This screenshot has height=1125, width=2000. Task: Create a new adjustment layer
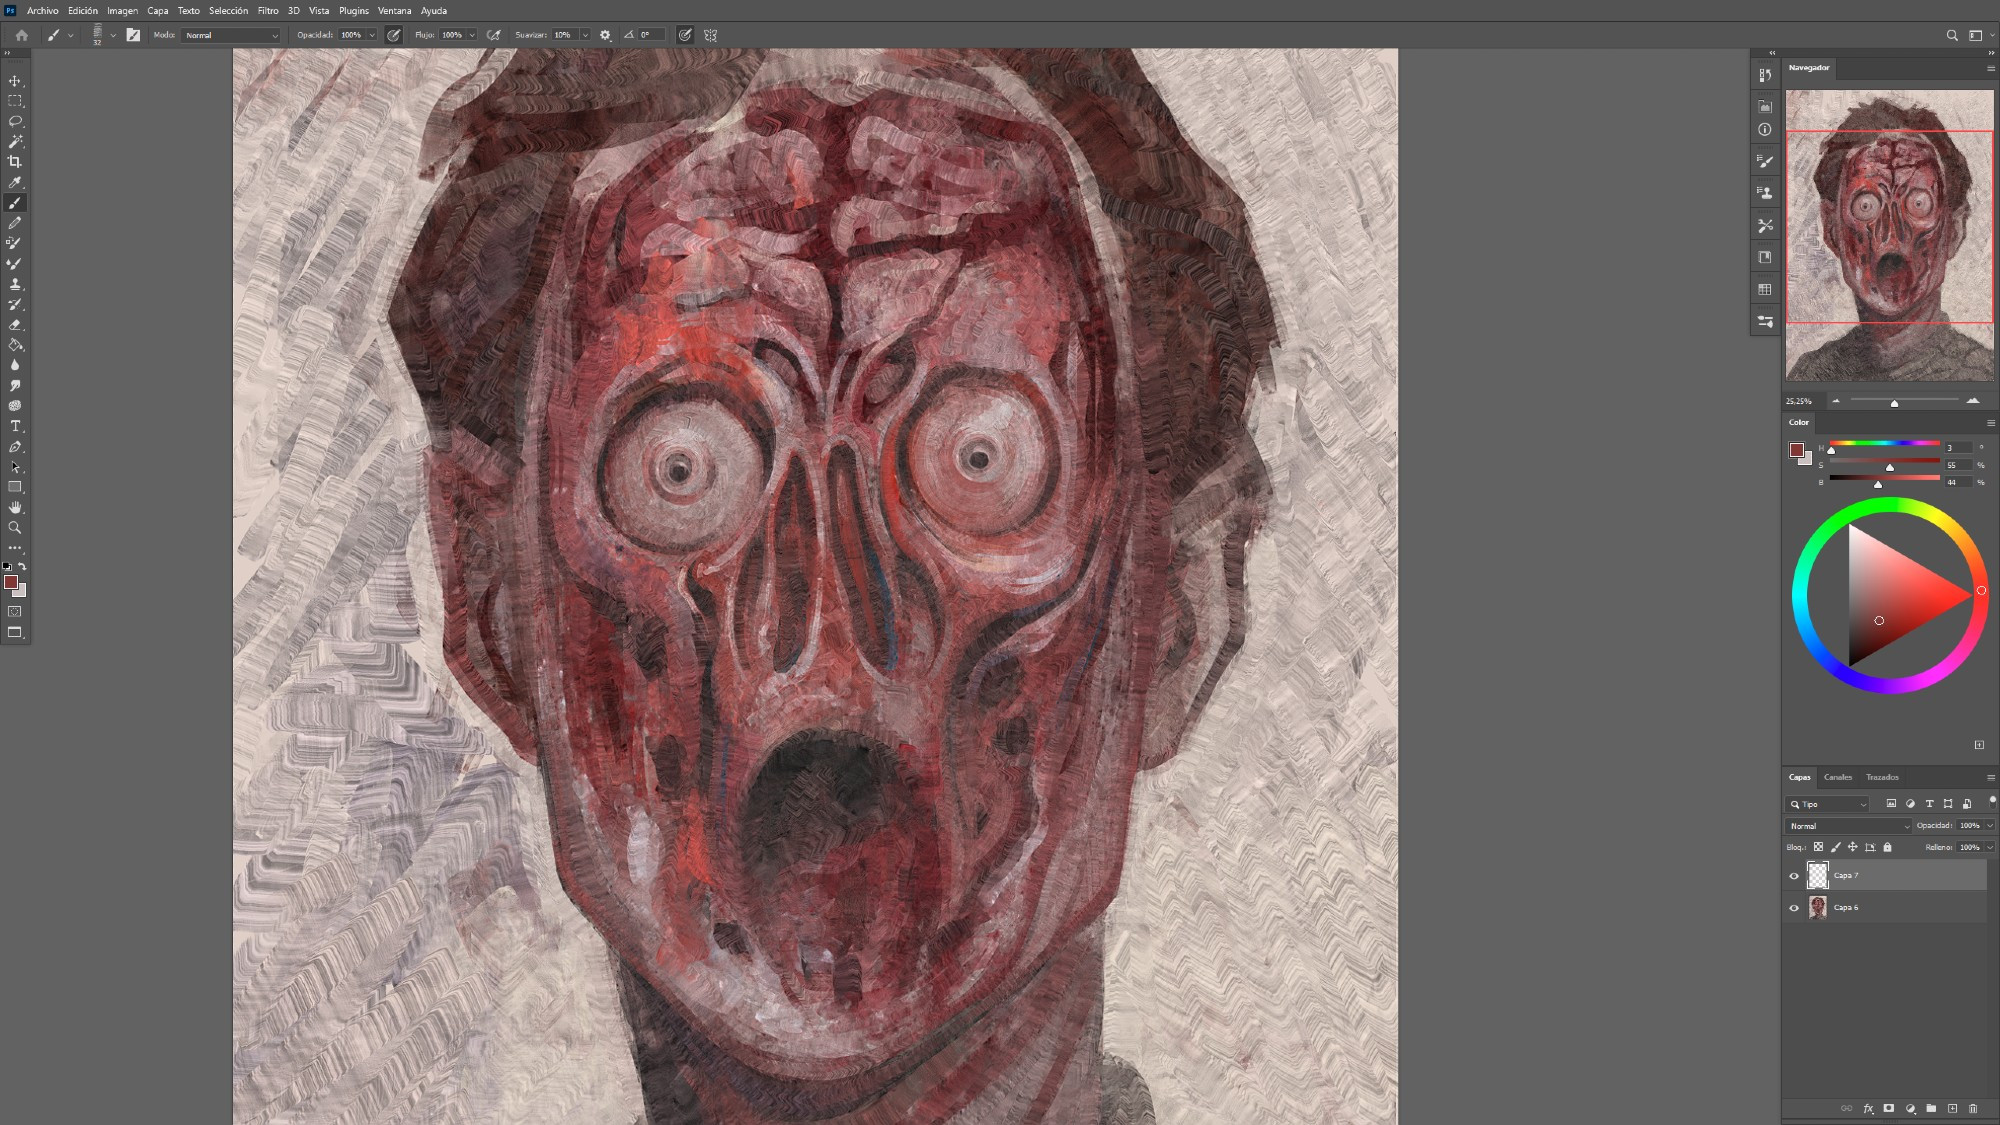point(1910,1108)
